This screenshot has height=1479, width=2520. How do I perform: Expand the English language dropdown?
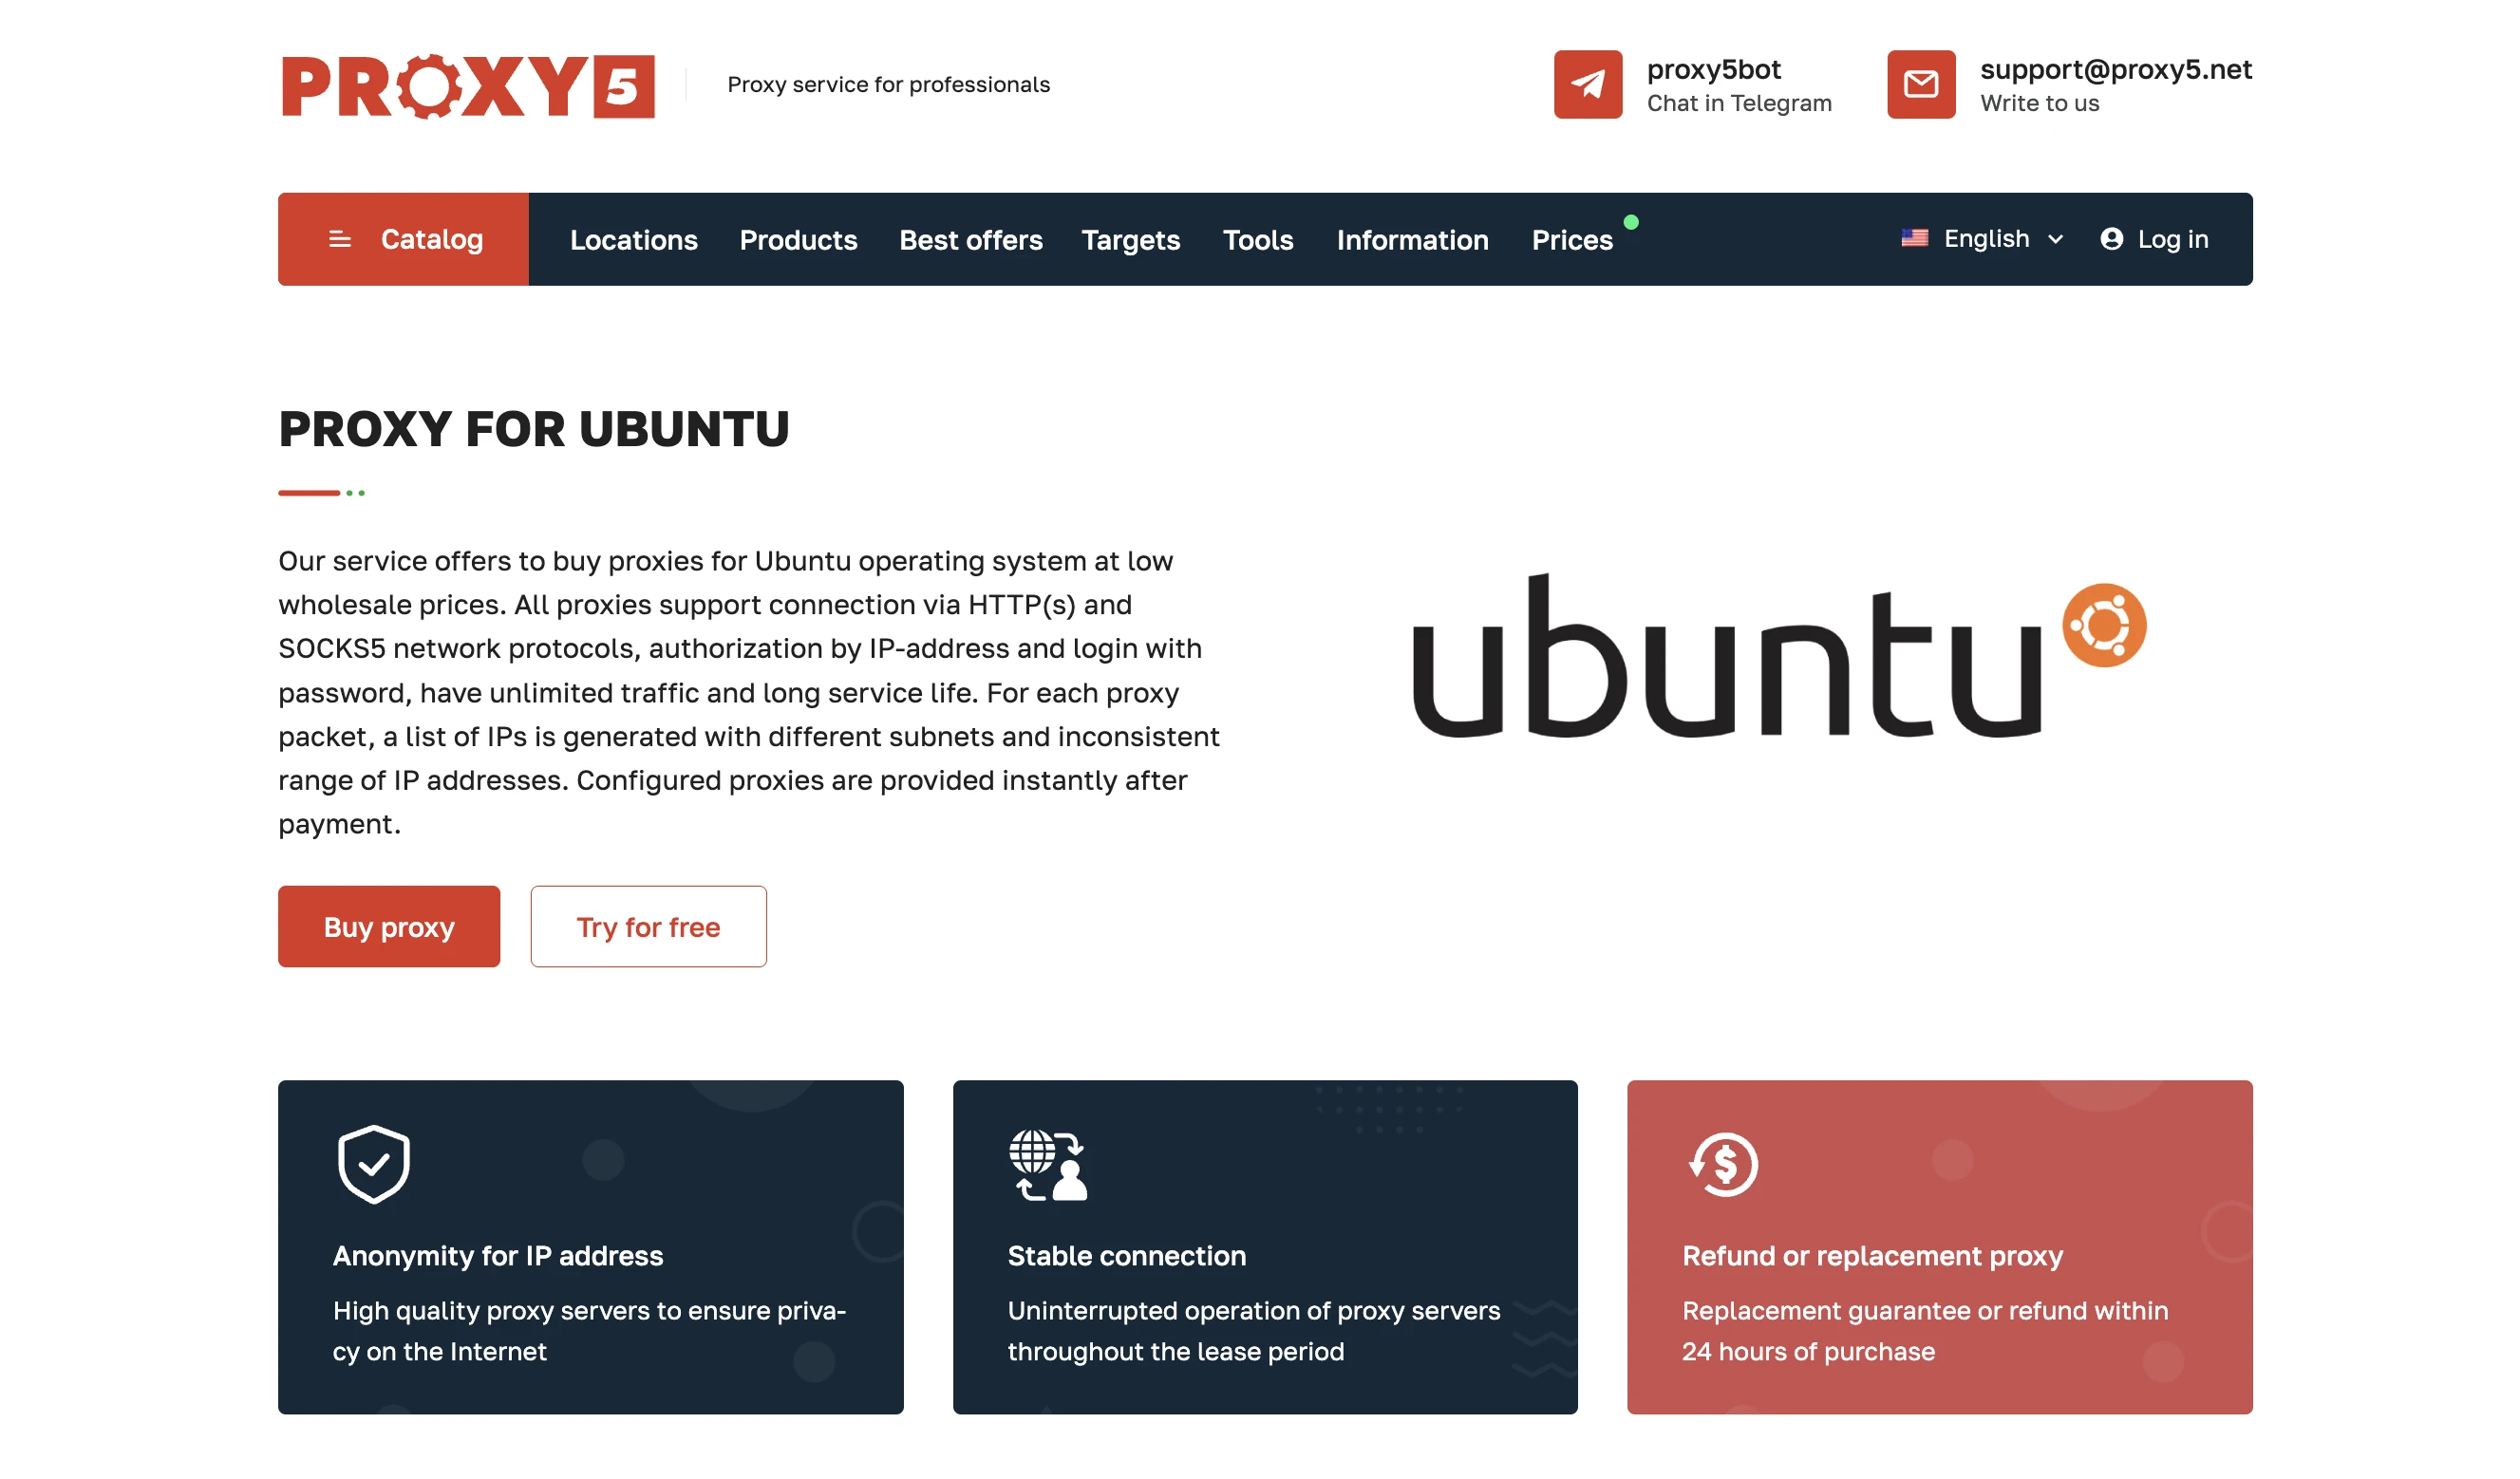coord(1982,239)
